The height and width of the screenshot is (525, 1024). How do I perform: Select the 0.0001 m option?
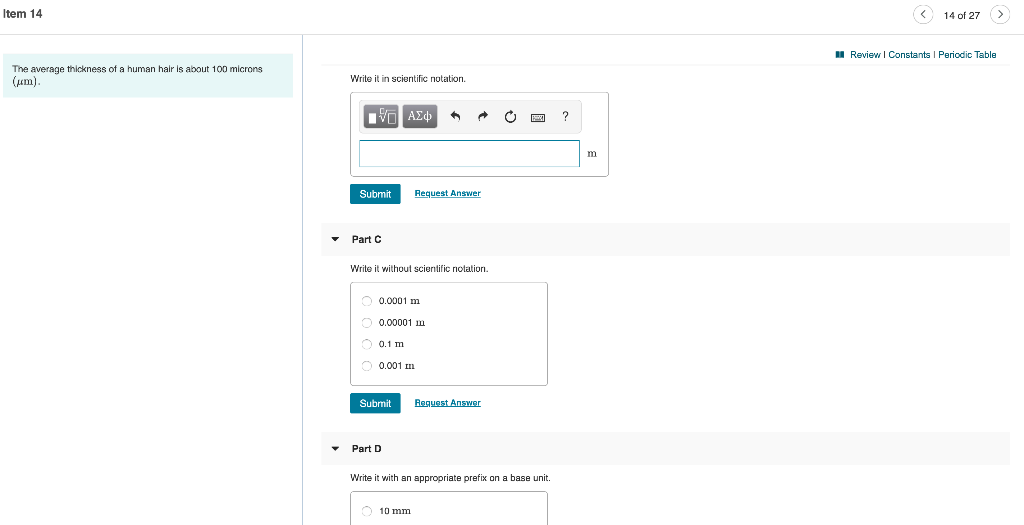point(367,301)
